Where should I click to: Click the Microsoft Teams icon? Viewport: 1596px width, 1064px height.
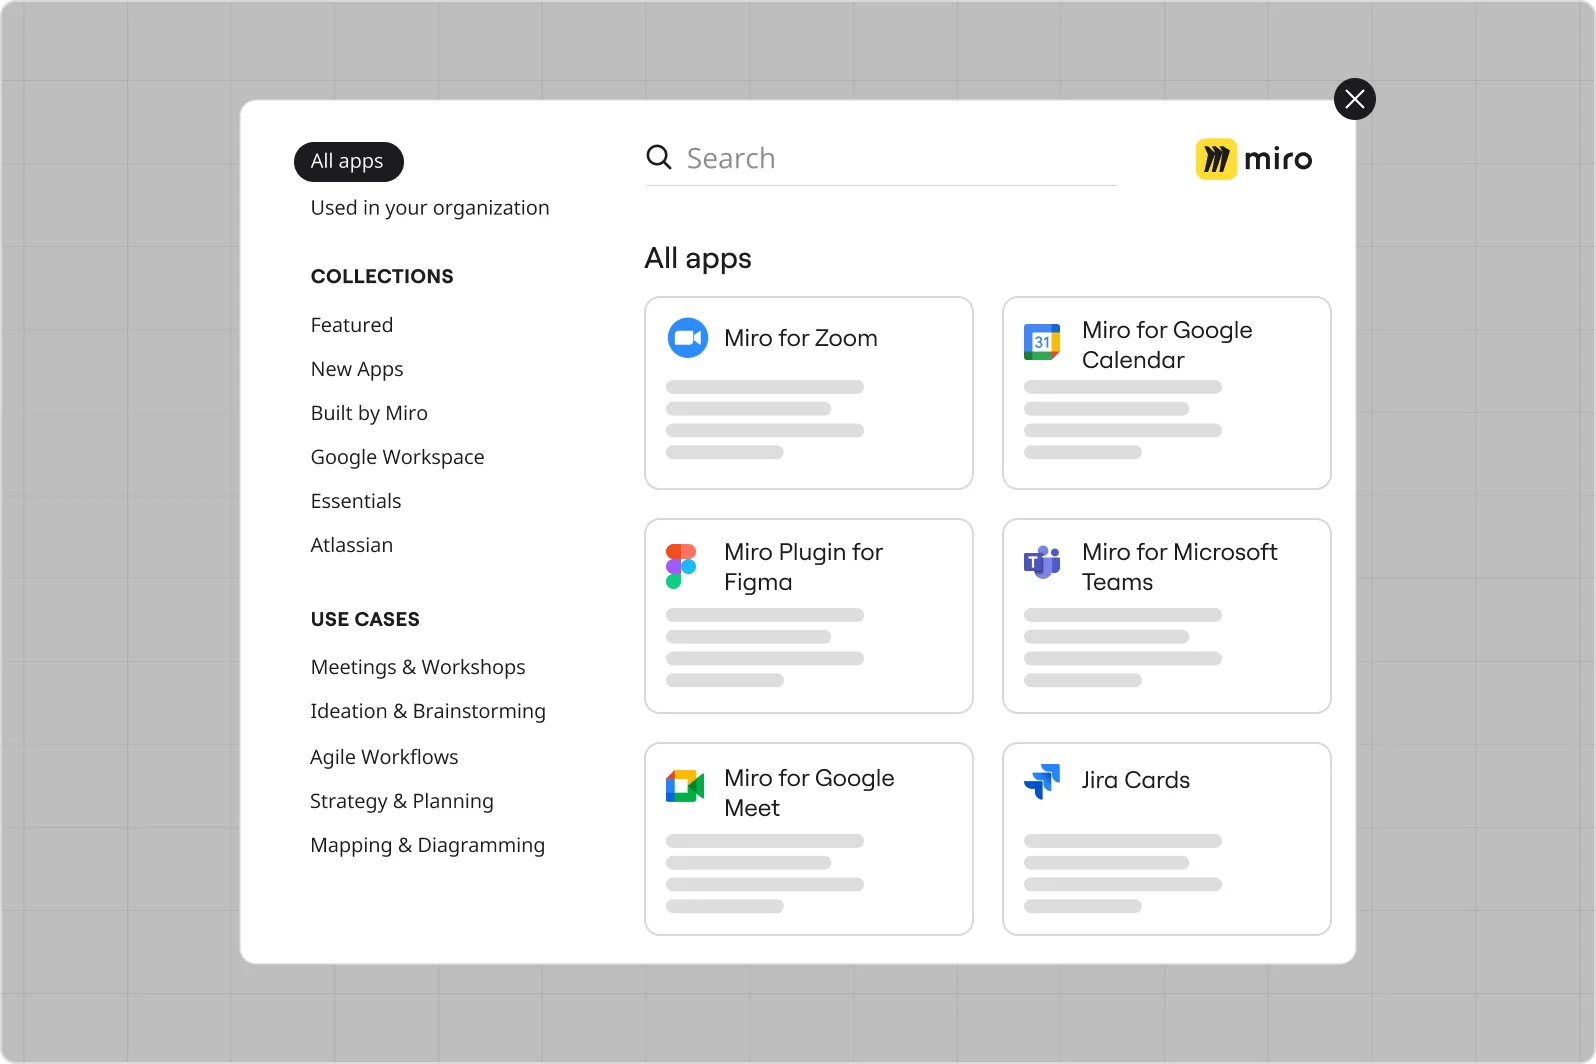pos(1042,562)
